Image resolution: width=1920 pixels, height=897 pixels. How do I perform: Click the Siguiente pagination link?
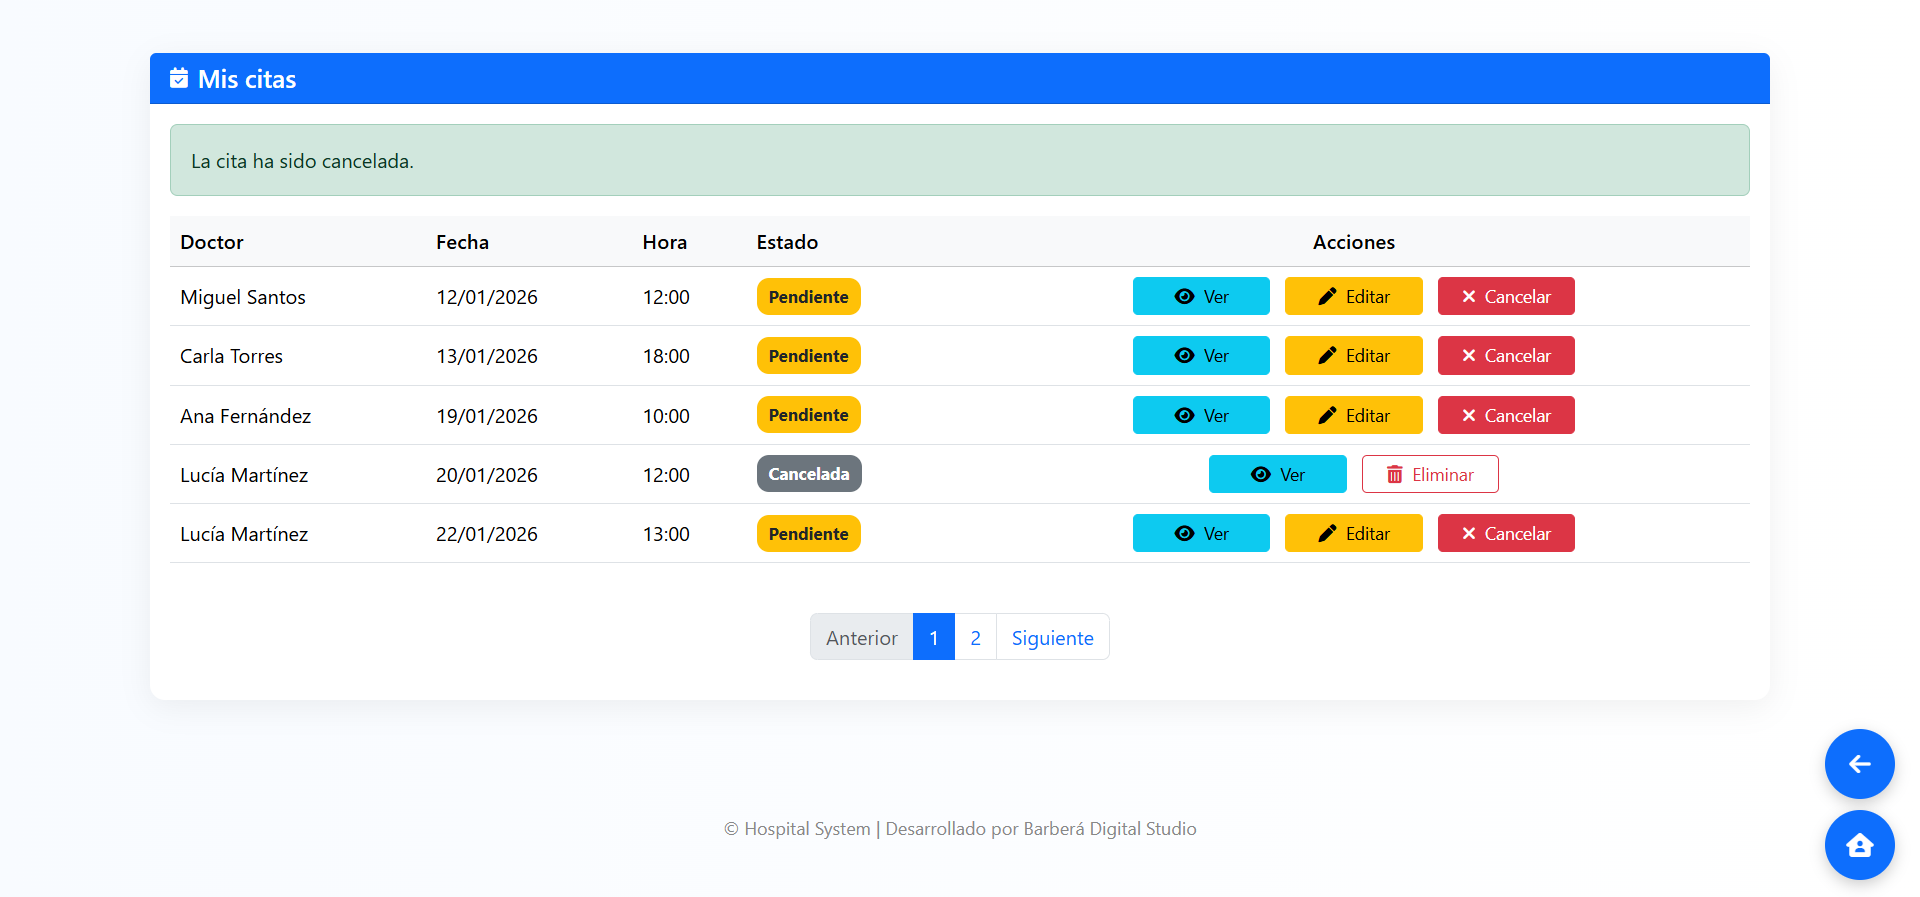click(x=1052, y=637)
